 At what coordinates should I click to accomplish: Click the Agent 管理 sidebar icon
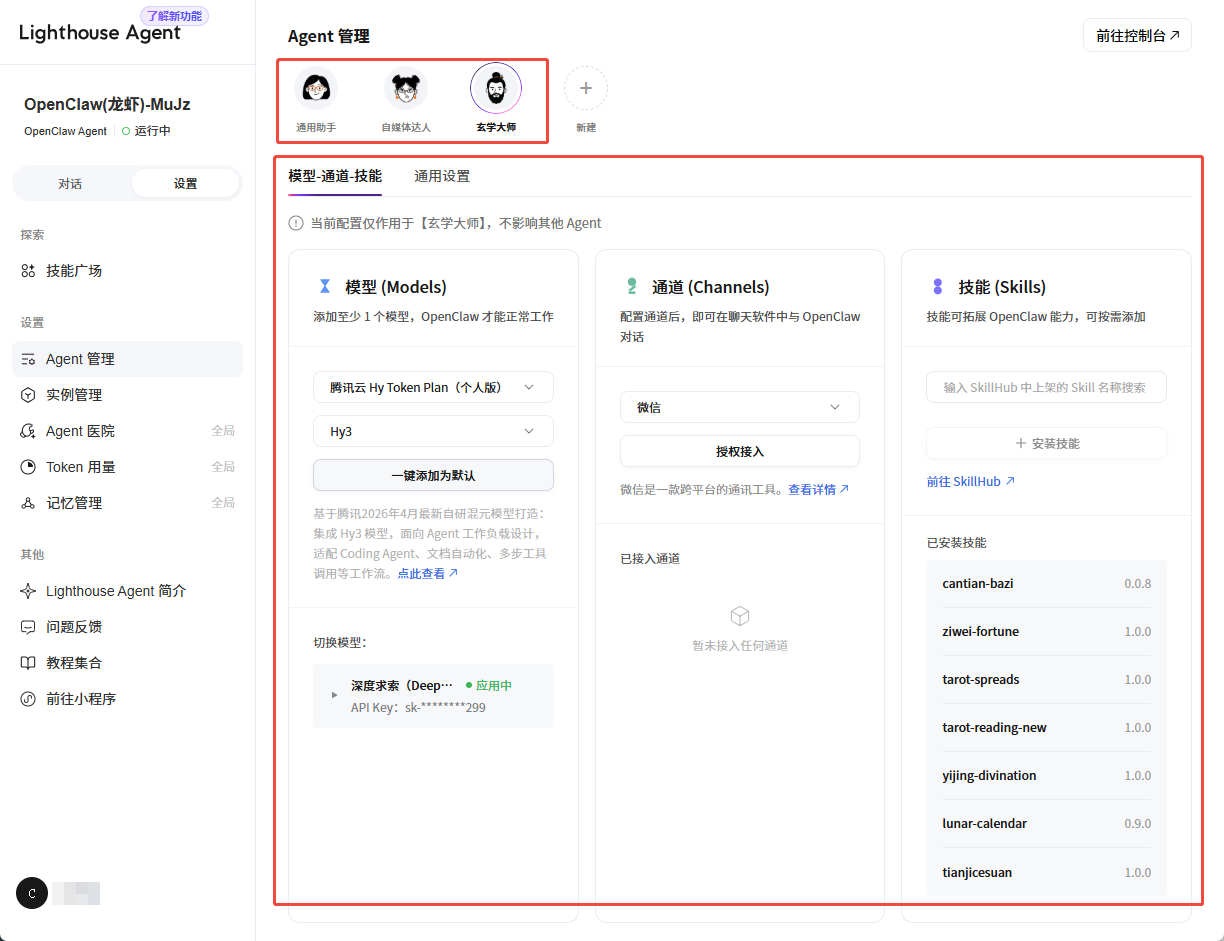(28, 359)
